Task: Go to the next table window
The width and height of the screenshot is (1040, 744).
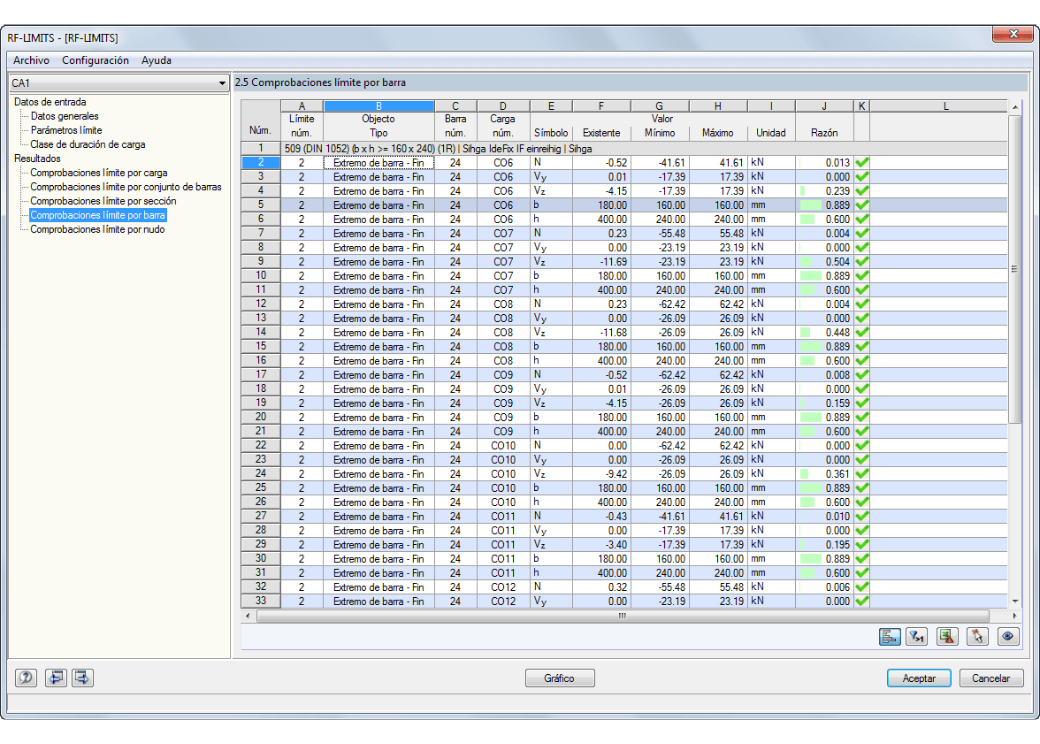Action: pyautogui.click(x=82, y=678)
